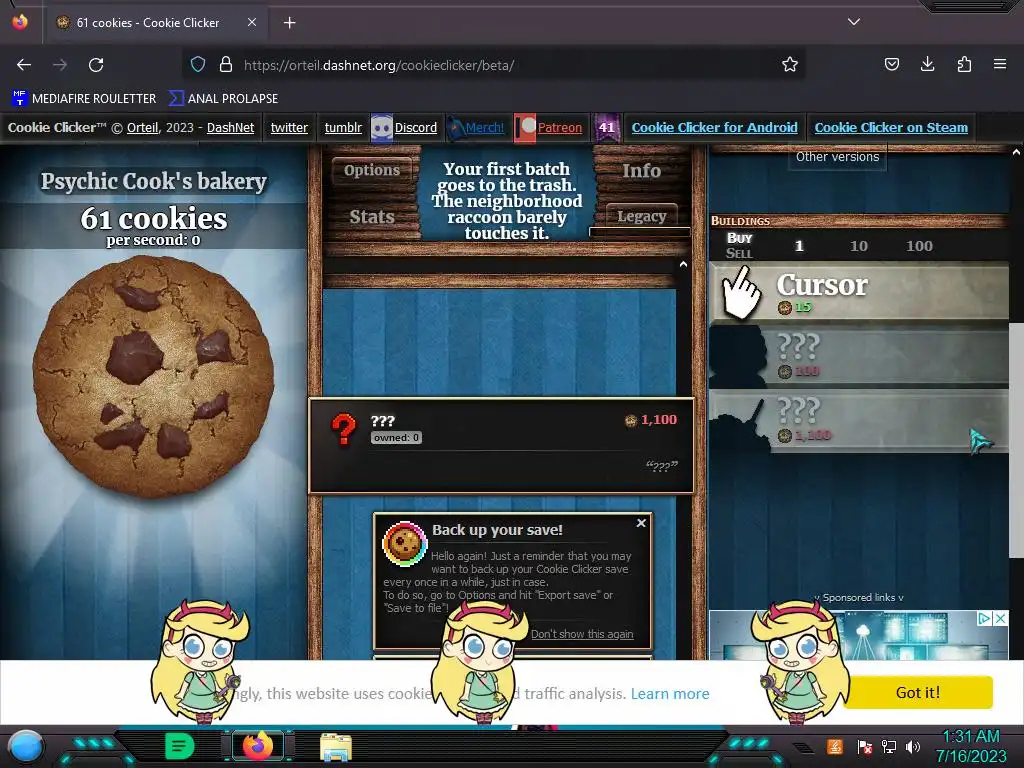Open the clock showing 1:31 AM
Screen dimensions: 1024x768
[x=970, y=746]
